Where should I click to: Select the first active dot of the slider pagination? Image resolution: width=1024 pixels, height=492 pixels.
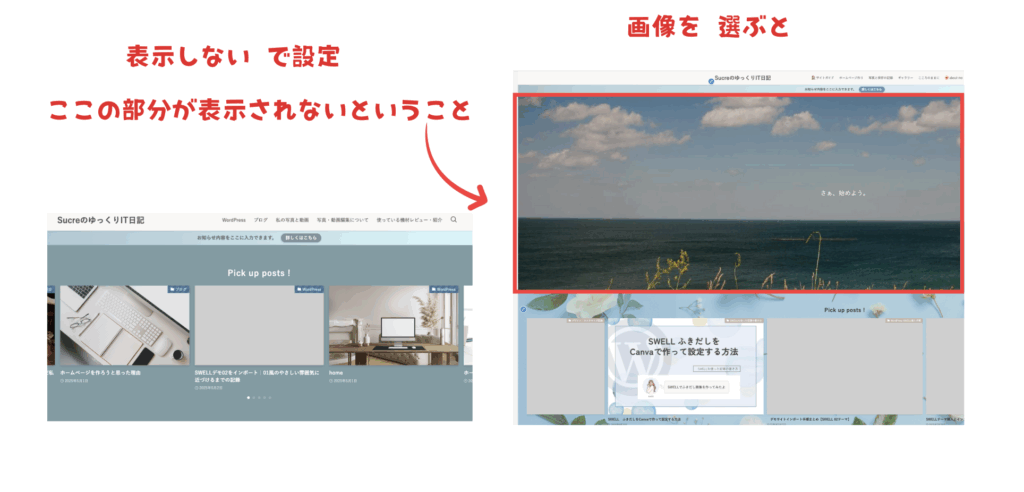click(248, 398)
